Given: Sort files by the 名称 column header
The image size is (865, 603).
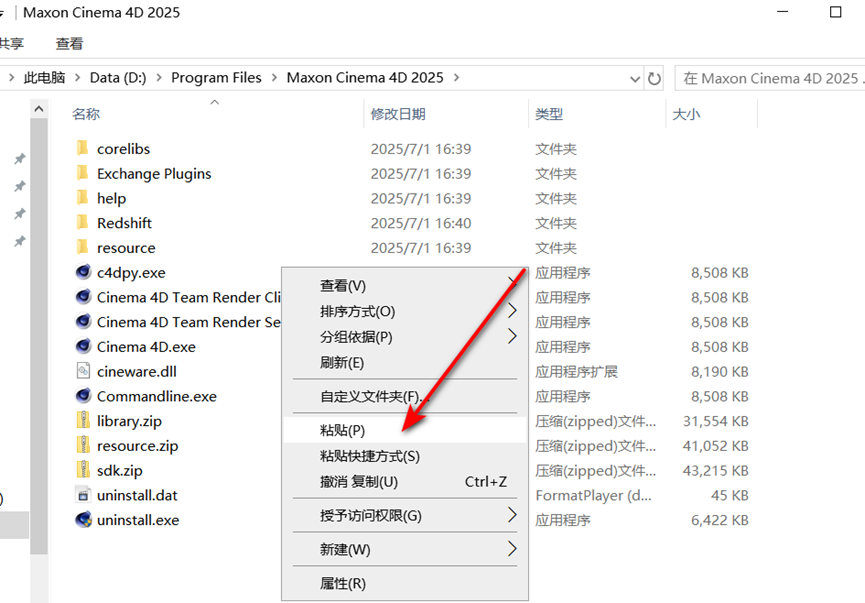Looking at the screenshot, I should [x=86, y=114].
